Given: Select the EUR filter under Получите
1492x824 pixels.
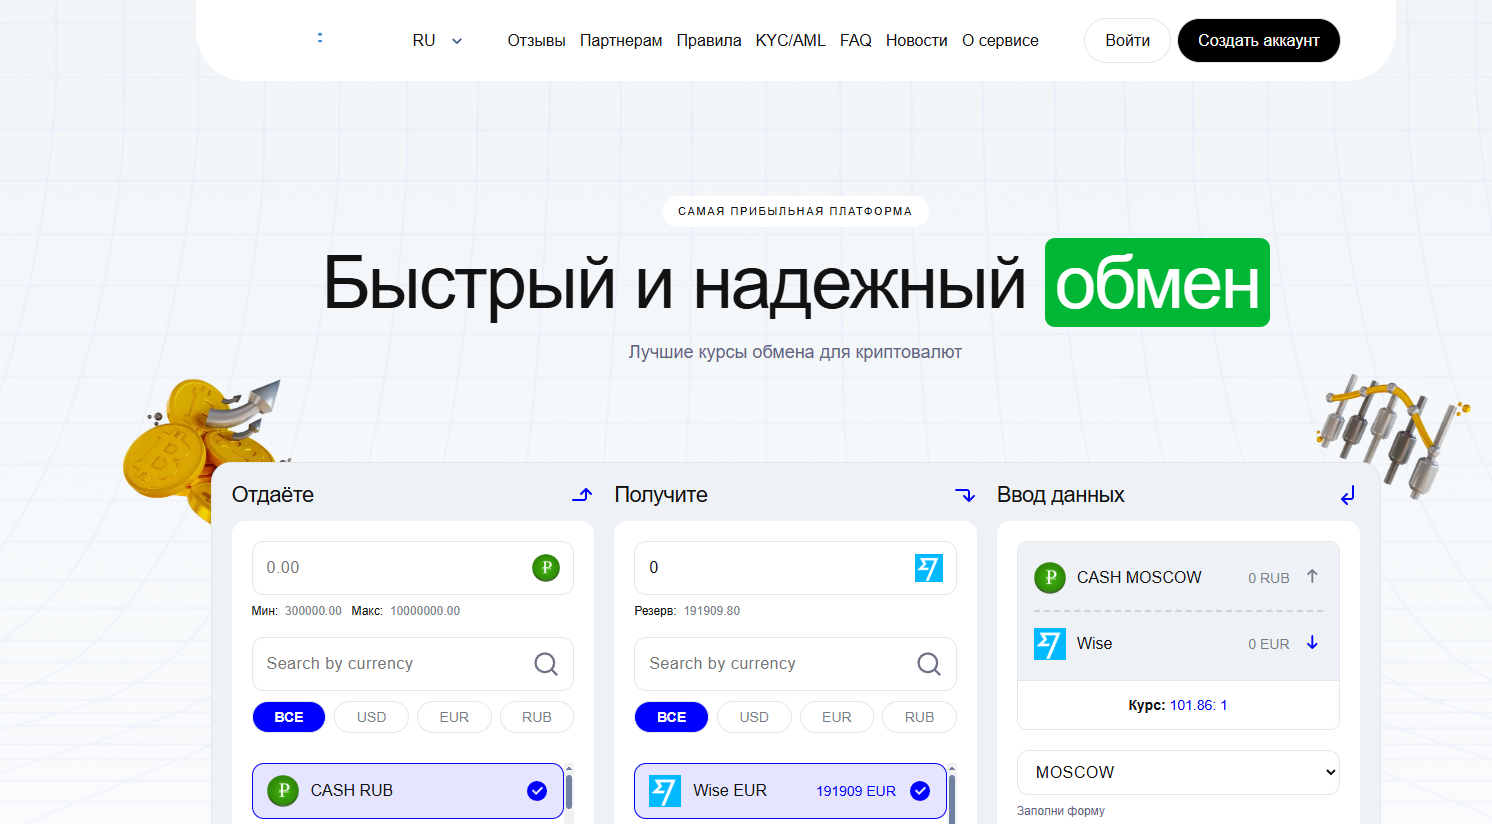Looking at the screenshot, I should point(837,717).
